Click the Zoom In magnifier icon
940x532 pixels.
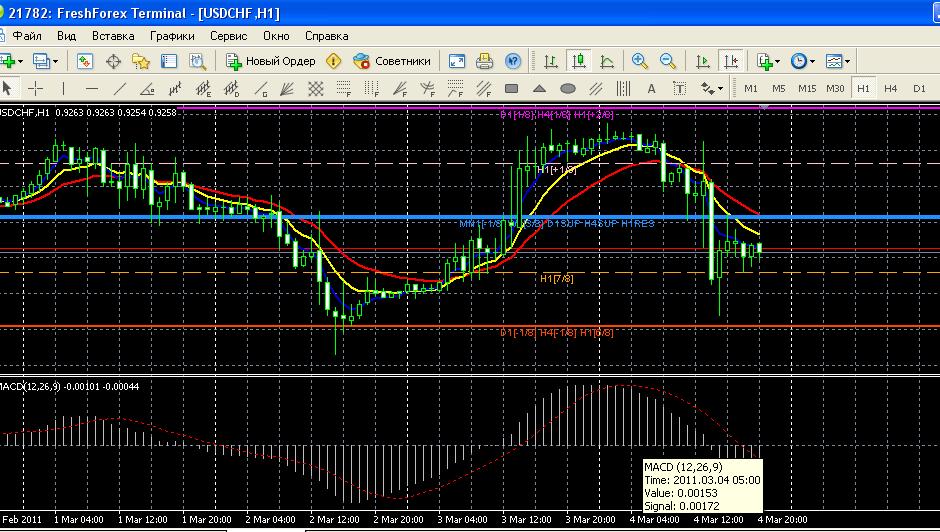640,61
